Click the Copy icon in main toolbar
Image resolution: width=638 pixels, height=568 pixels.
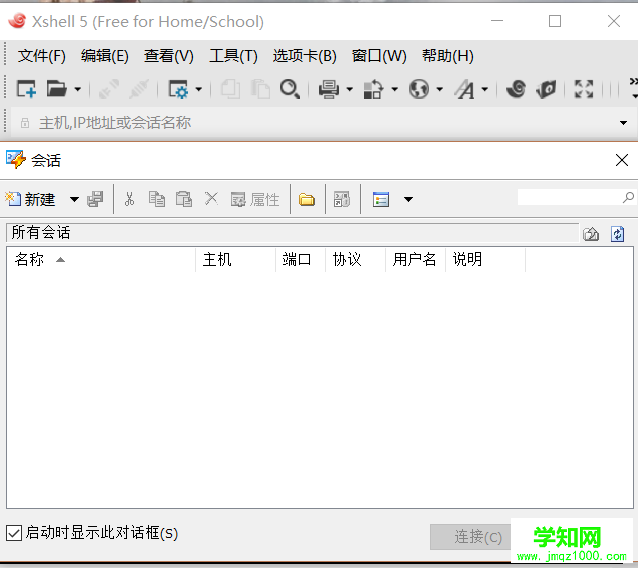point(230,89)
